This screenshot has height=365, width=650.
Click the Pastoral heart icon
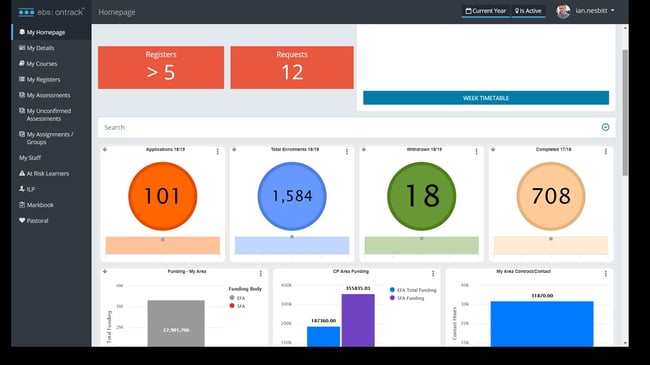tap(22, 221)
